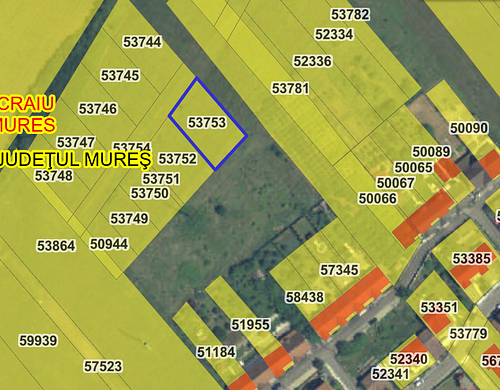Screen dimensions: 500x390
Task: Click parcel label 53745
Action: (x=120, y=76)
